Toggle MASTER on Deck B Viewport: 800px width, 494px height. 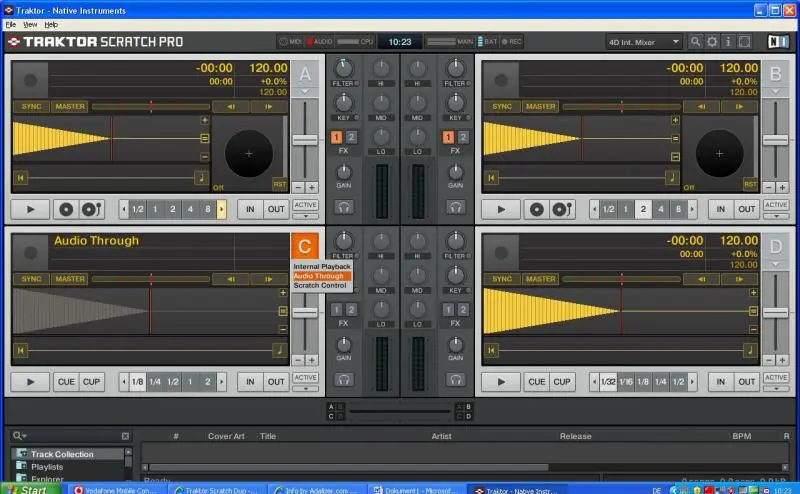[540, 106]
